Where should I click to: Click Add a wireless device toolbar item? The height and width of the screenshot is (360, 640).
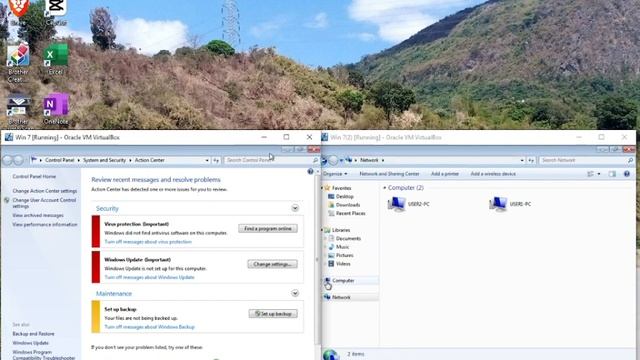493,174
